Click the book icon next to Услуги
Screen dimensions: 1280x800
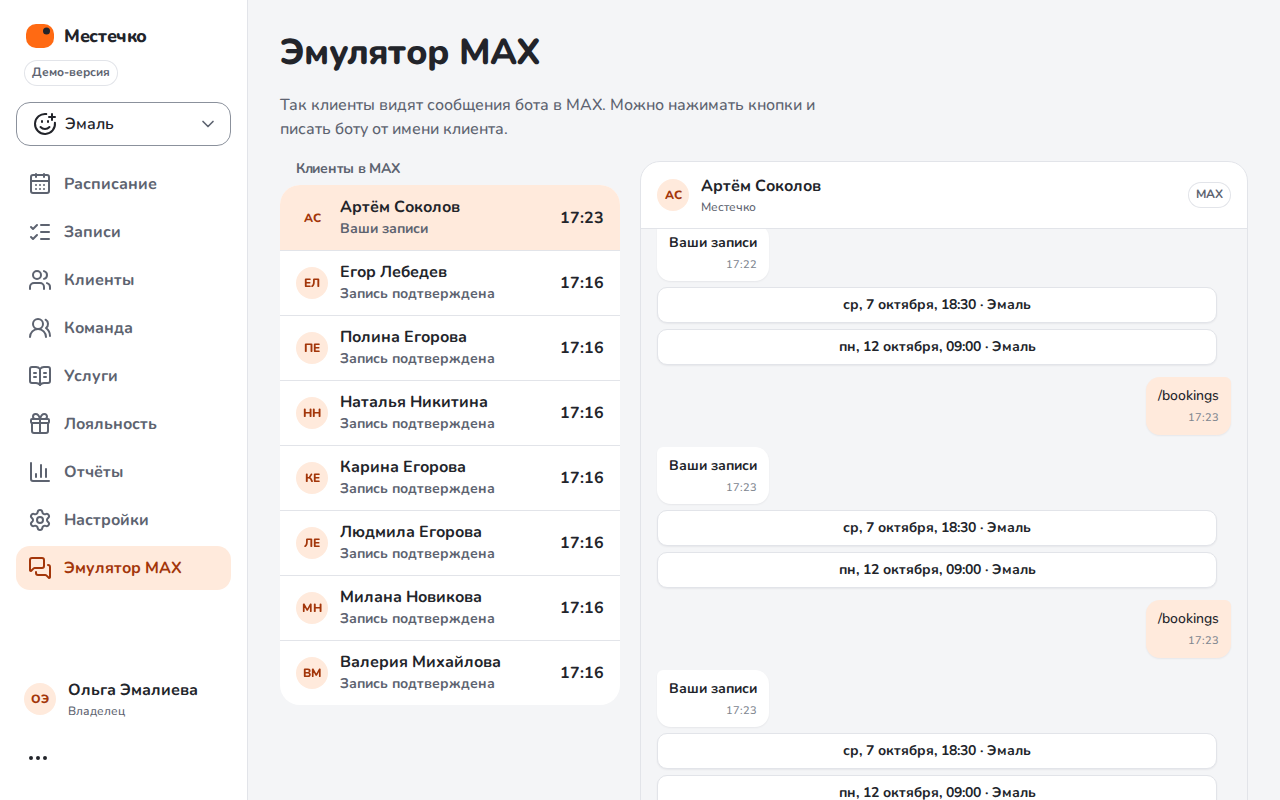(x=40, y=376)
